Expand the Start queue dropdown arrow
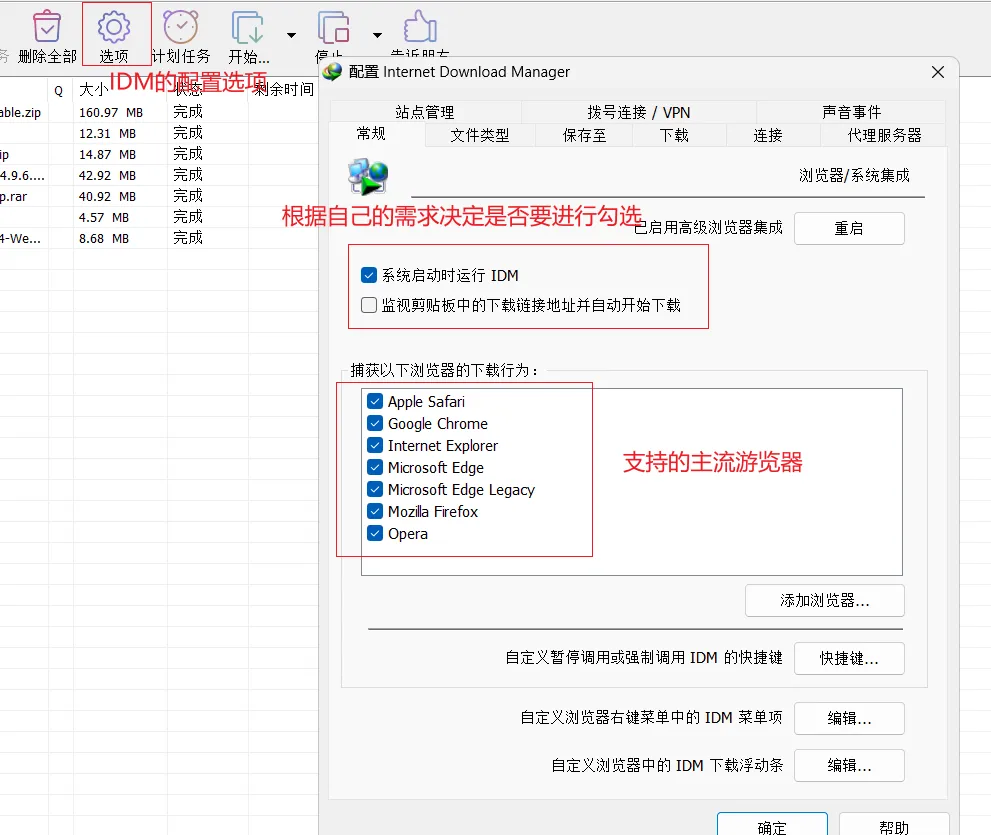Screen dimensions: 991x835 [291, 35]
